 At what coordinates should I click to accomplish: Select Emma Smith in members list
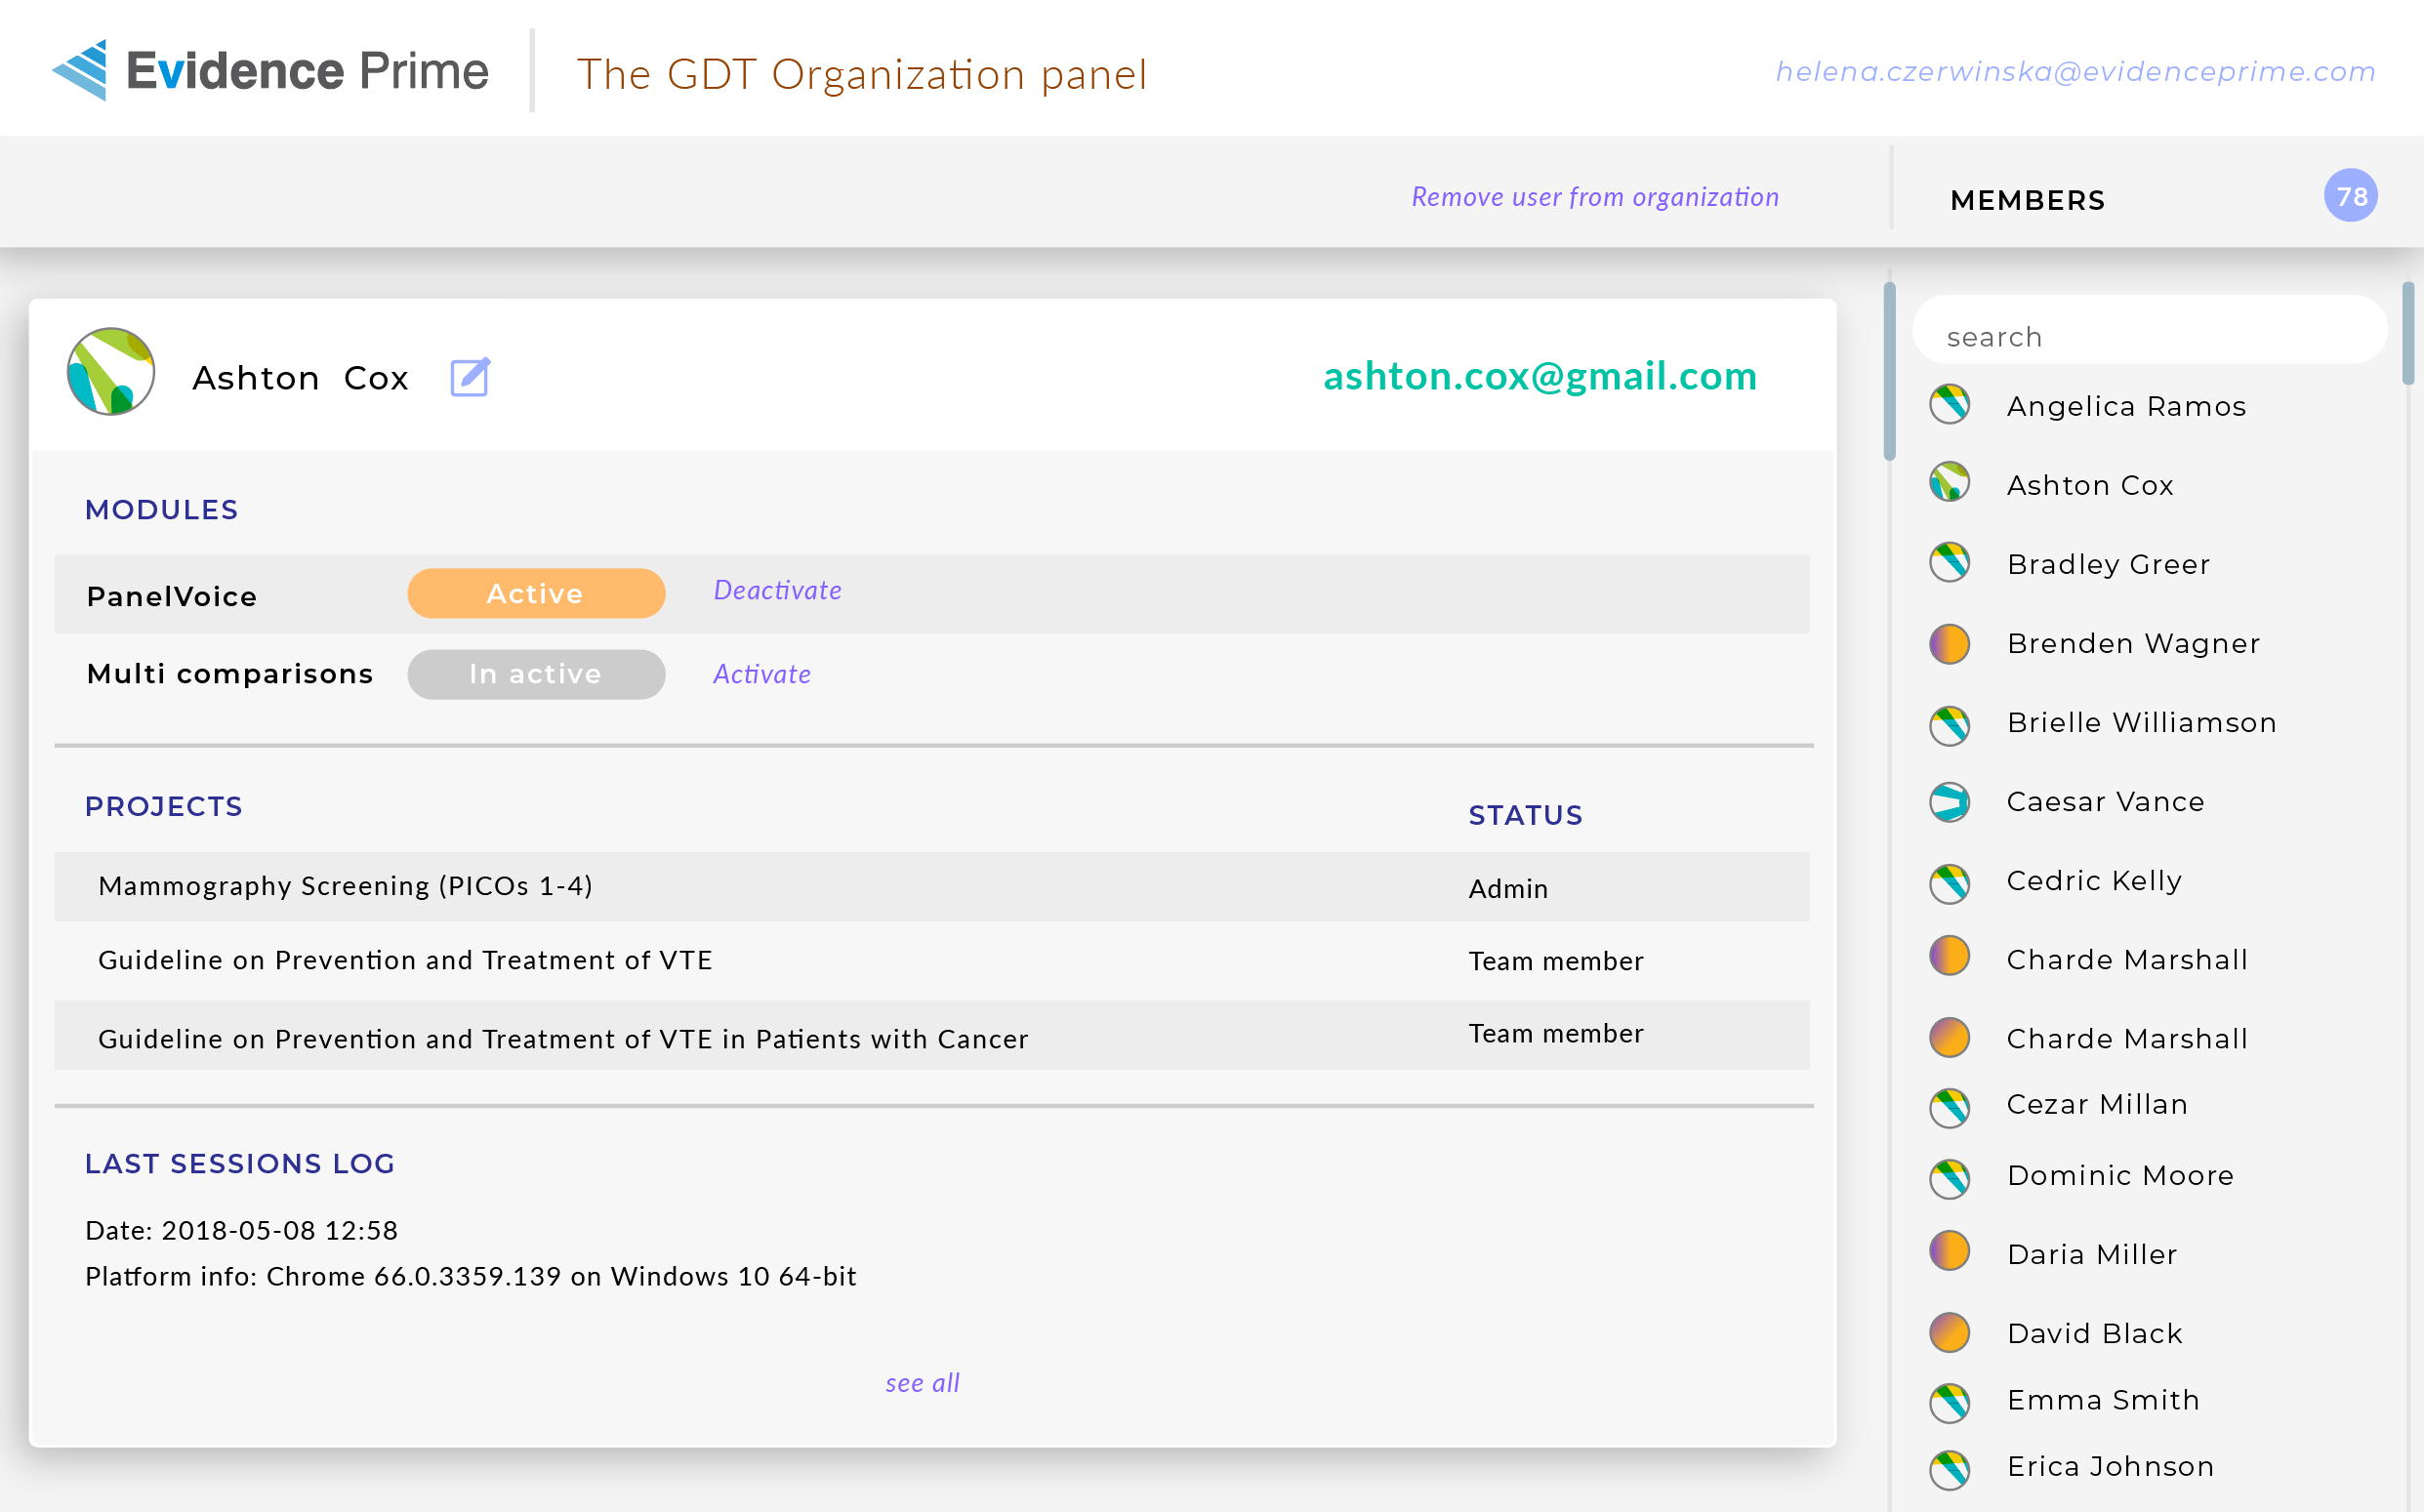[2103, 1400]
